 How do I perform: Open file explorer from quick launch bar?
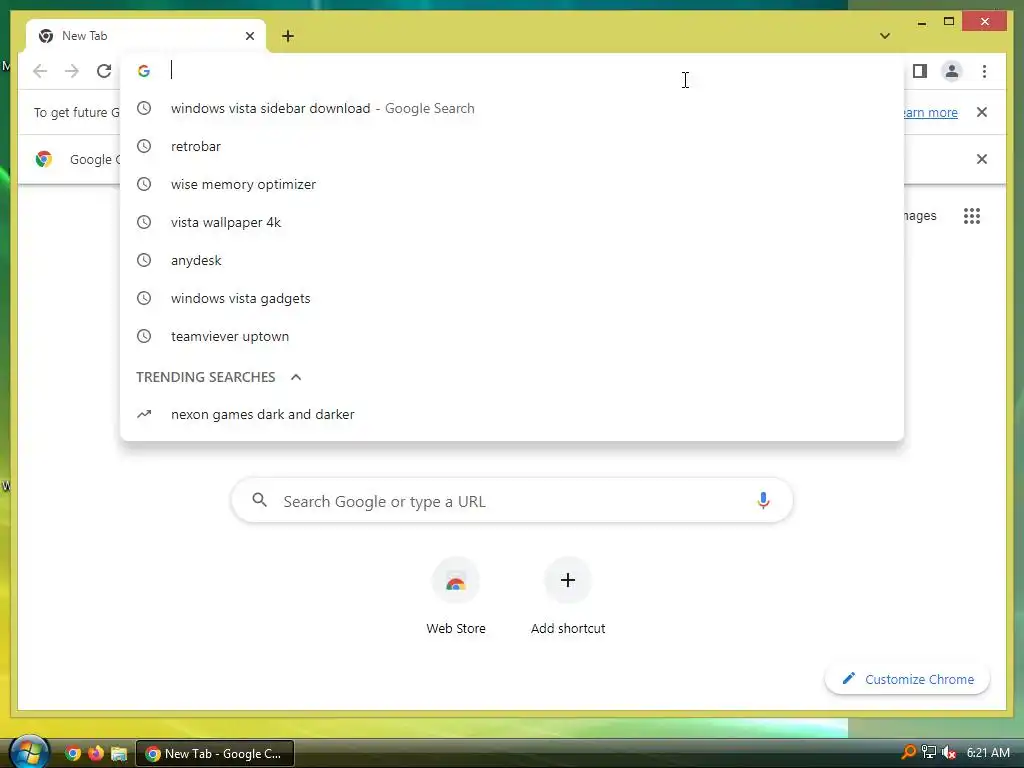pos(118,754)
